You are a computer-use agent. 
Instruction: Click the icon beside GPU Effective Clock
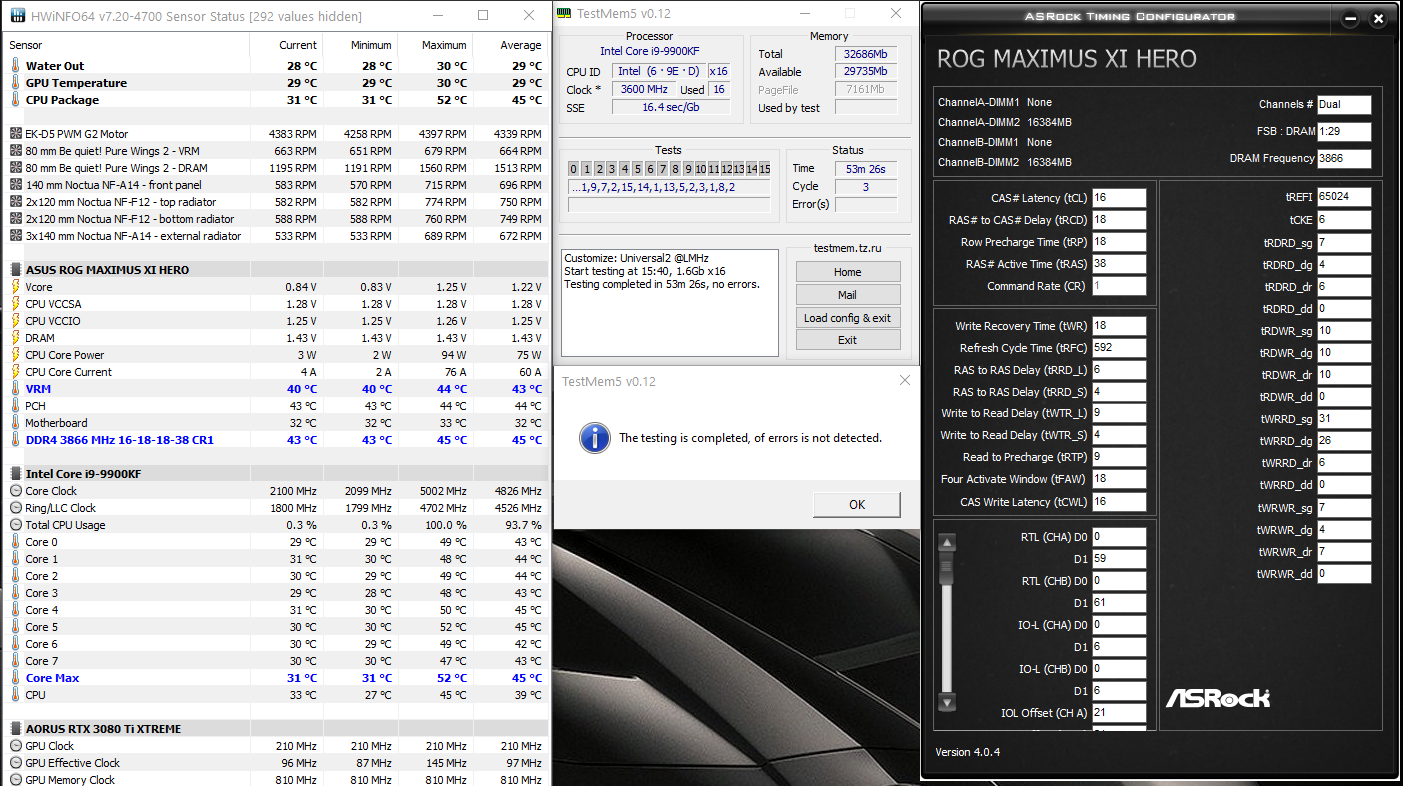click(x=15, y=763)
